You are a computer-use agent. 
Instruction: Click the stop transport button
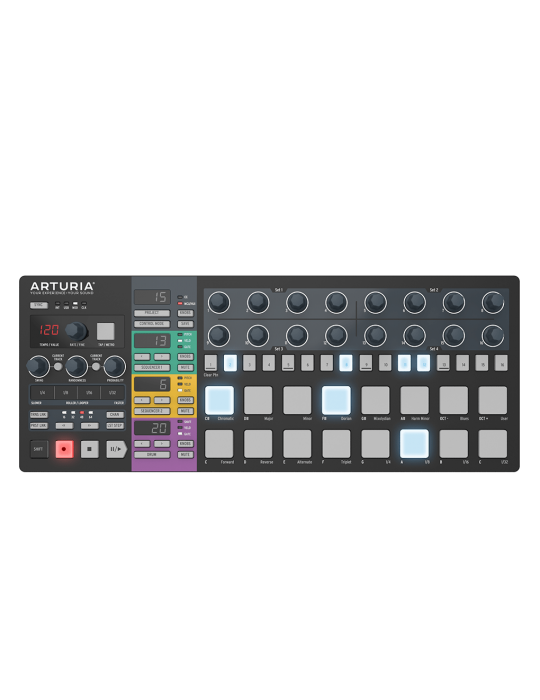(89, 449)
